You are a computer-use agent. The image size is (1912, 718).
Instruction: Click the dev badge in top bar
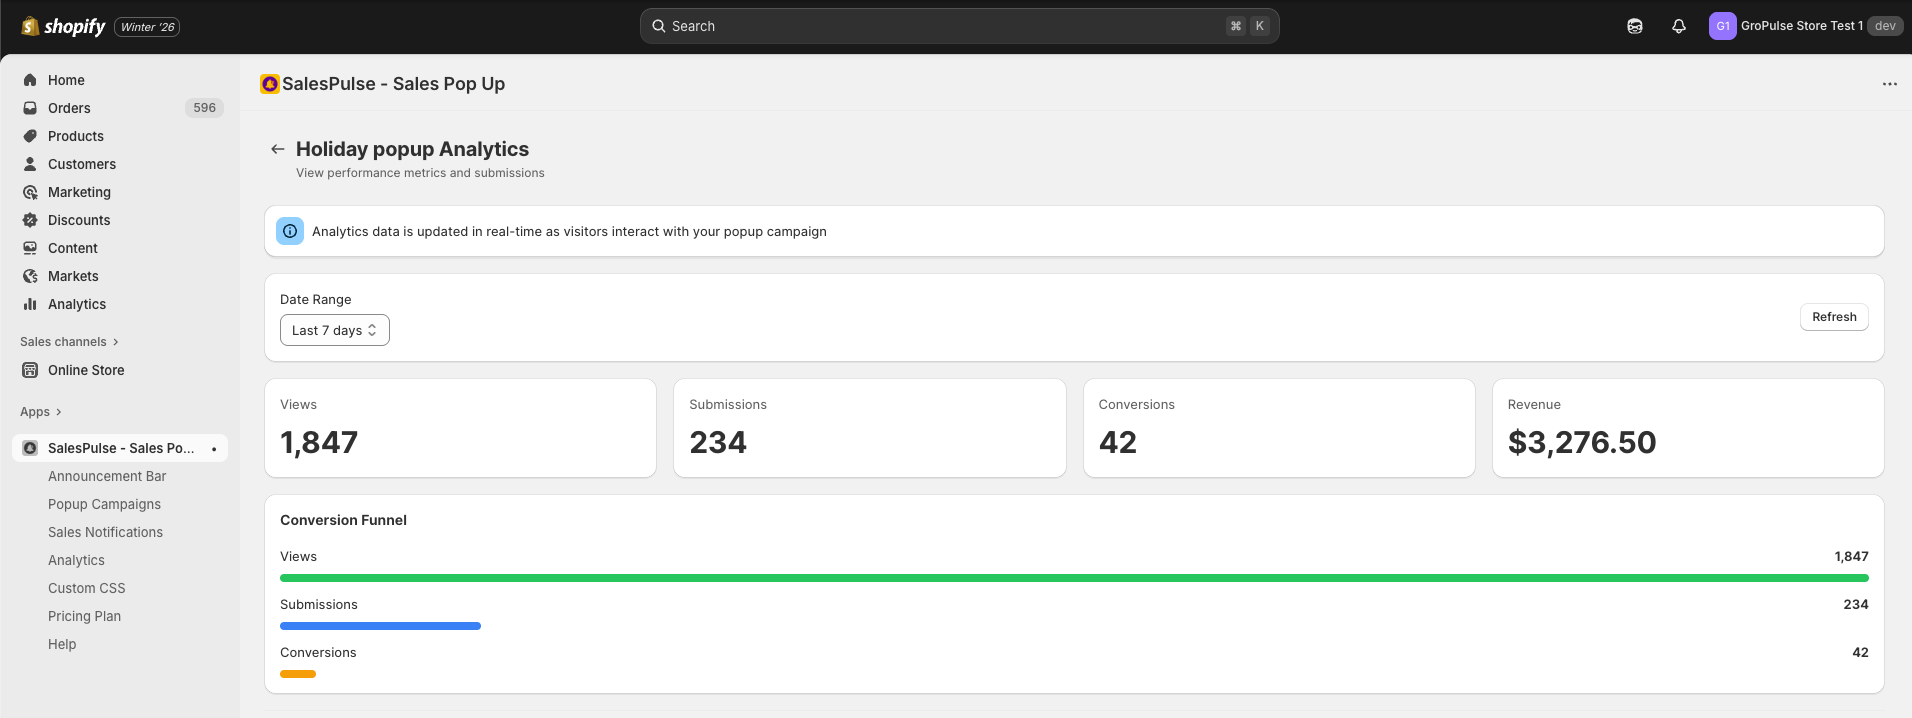1885,26
